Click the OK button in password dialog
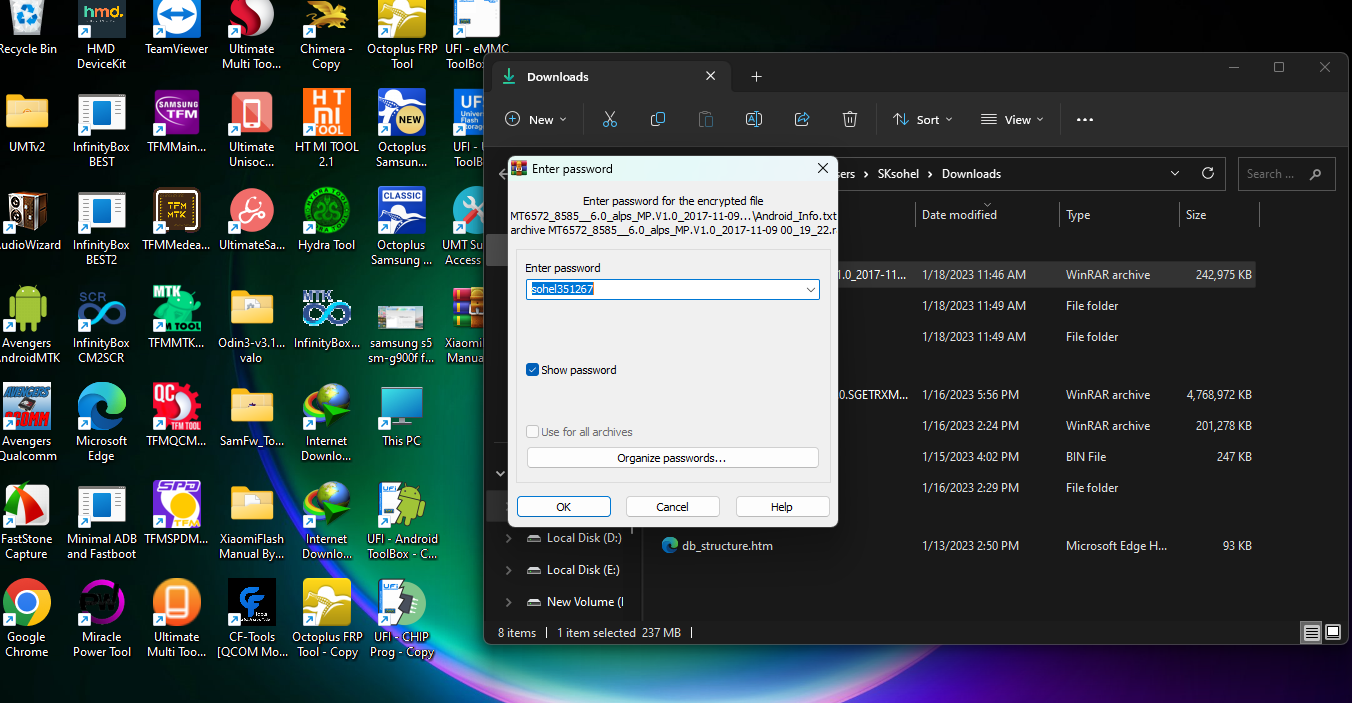Viewport: 1352px width, 703px height. [563, 507]
